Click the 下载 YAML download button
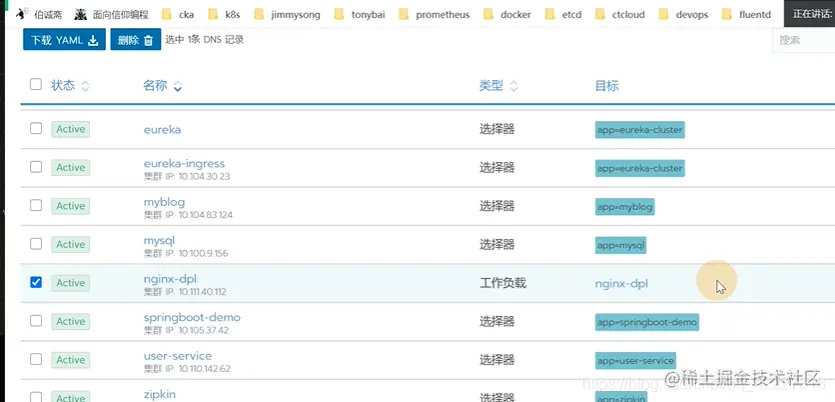The image size is (835, 402). coord(64,40)
